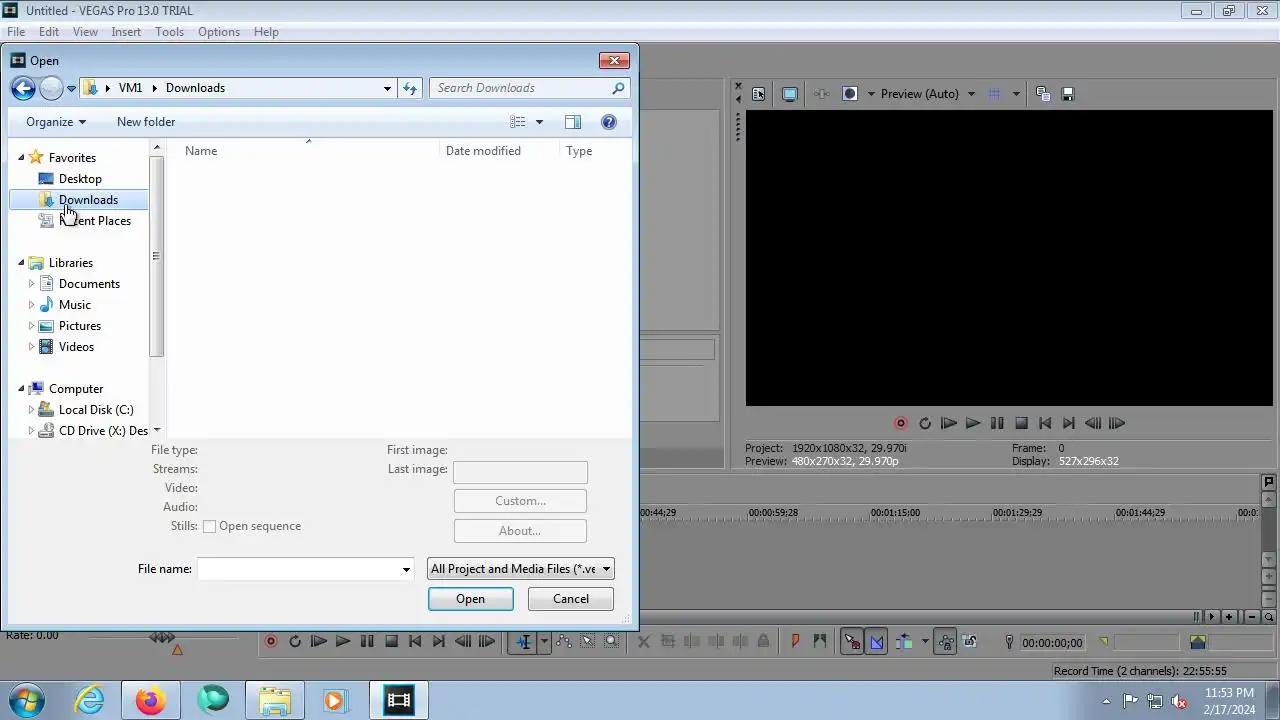The width and height of the screenshot is (1280, 720).
Task: Go to End using preview transport
Action: click(x=1069, y=423)
